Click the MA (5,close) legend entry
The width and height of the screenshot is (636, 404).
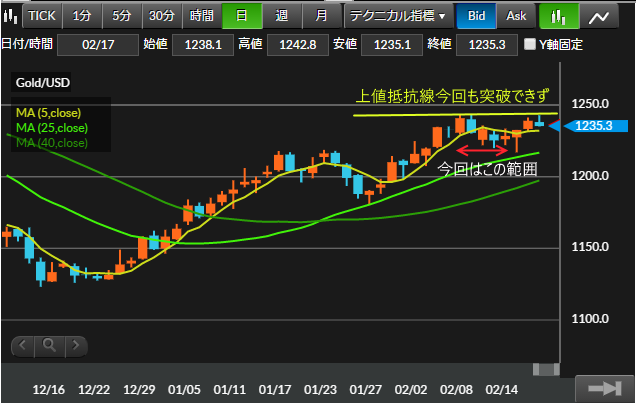pos(48,113)
